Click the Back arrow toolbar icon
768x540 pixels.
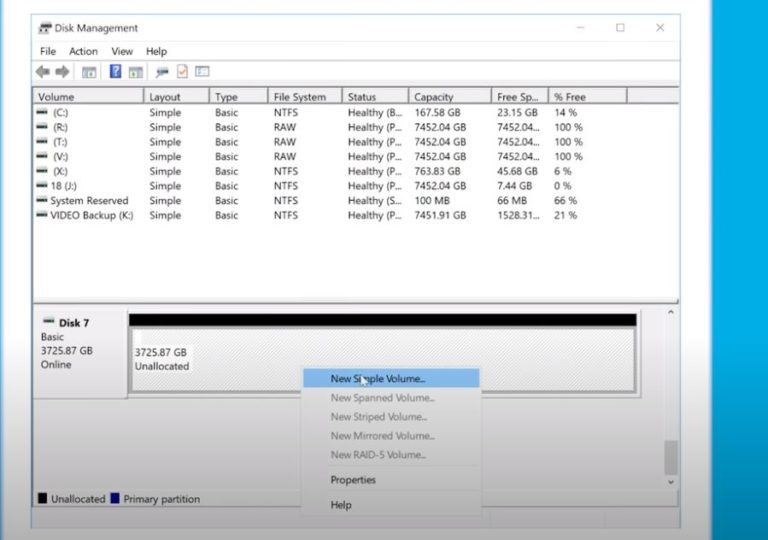[42, 72]
